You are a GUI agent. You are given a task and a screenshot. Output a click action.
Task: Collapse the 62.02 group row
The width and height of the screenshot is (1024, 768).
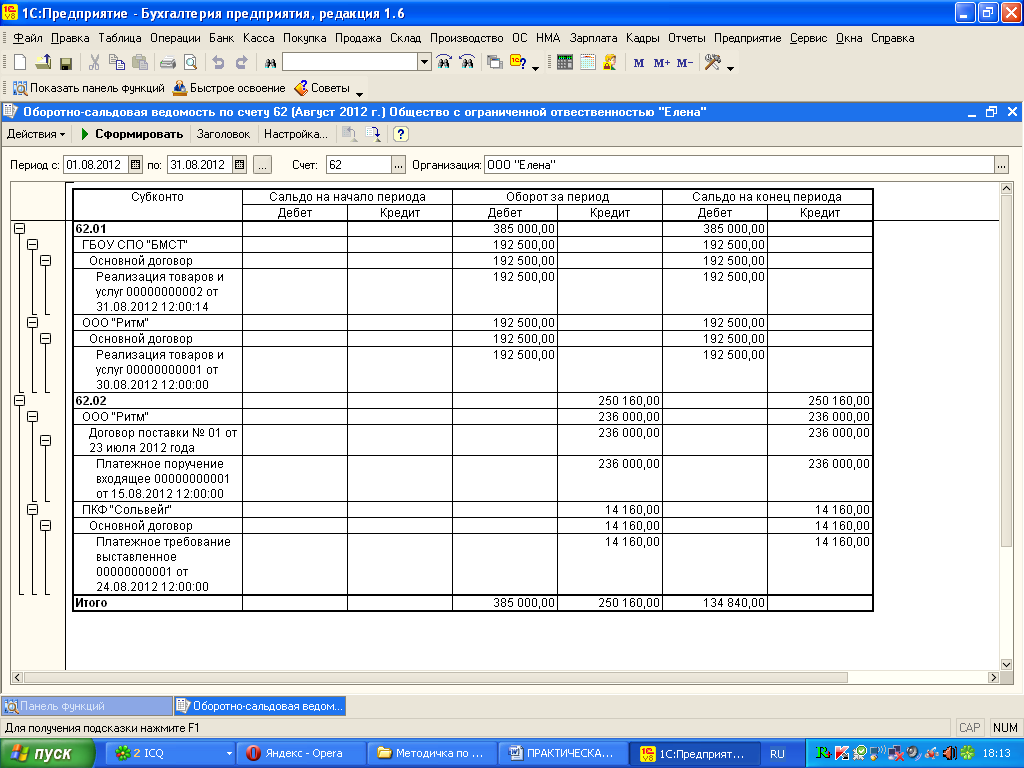20,400
